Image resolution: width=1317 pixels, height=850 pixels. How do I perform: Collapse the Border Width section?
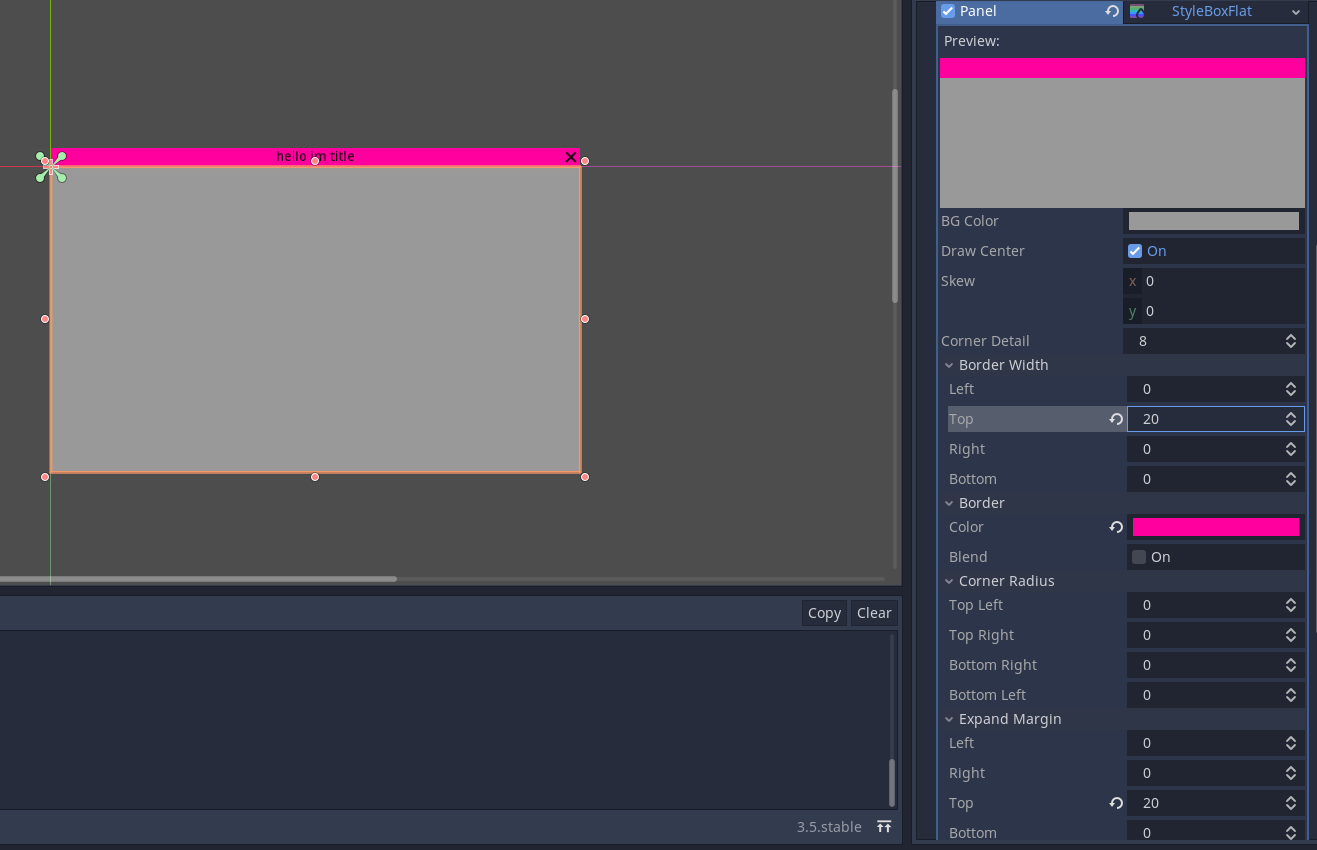coord(949,365)
